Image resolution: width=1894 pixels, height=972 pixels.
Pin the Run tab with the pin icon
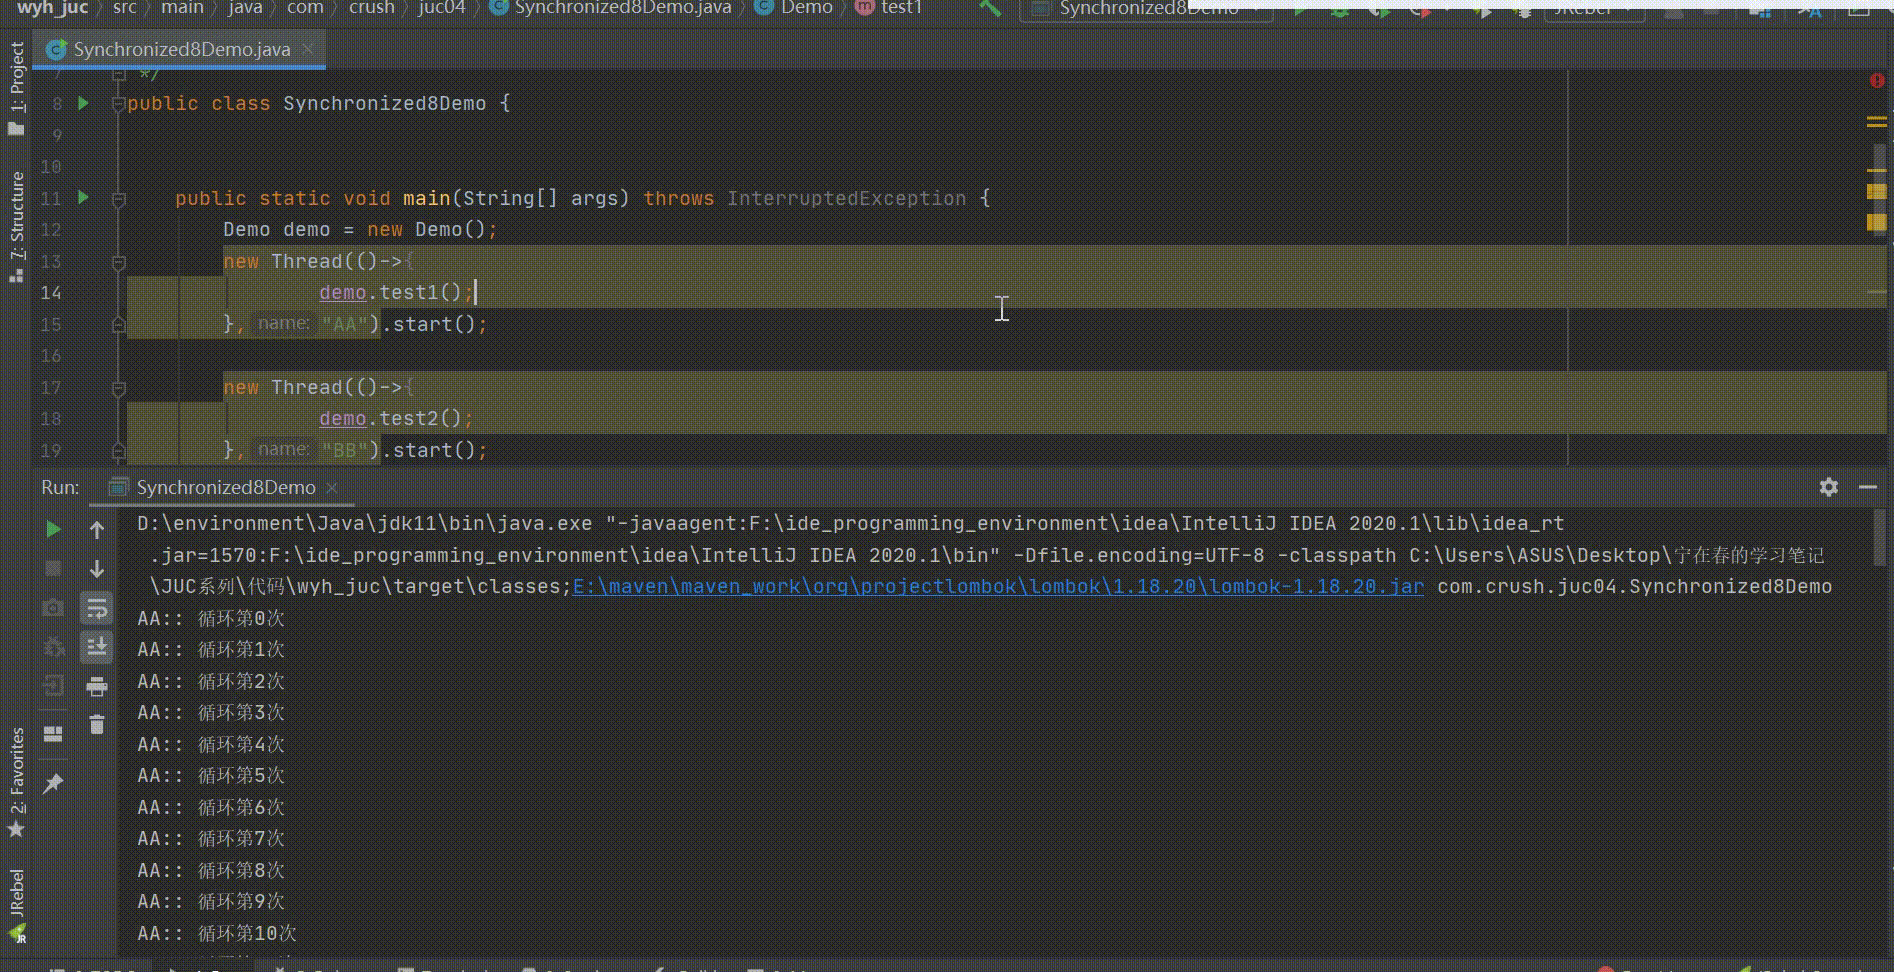[53, 783]
